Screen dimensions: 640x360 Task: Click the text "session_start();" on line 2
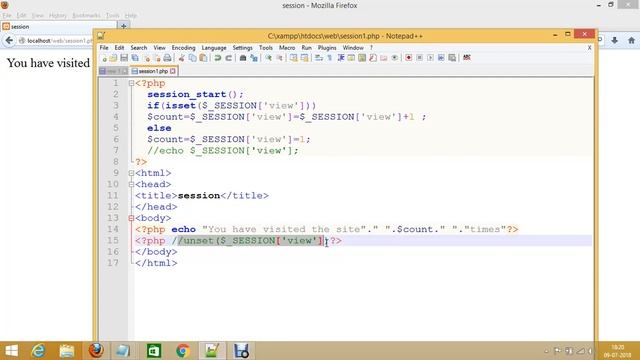click(x=195, y=94)
